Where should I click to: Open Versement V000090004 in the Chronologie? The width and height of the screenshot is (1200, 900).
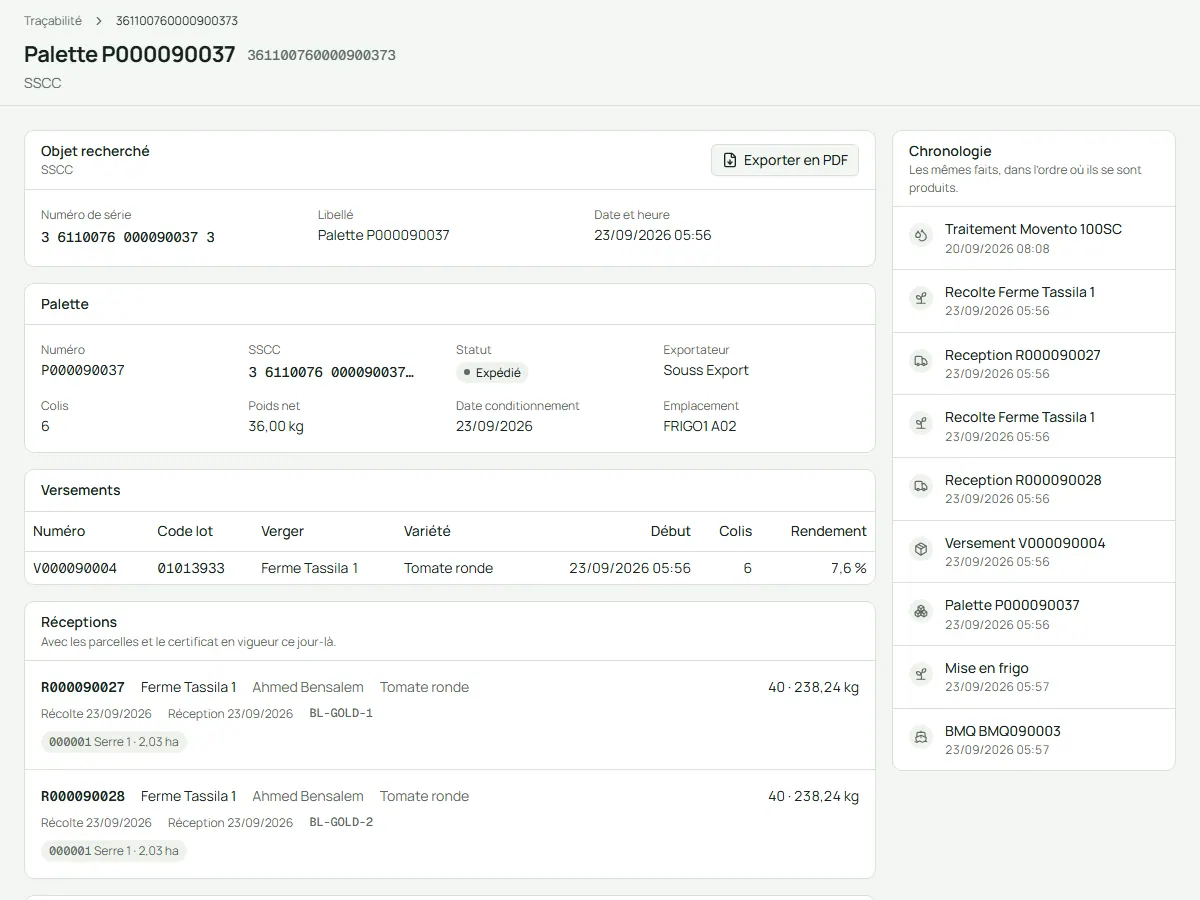pos(1034,552)
